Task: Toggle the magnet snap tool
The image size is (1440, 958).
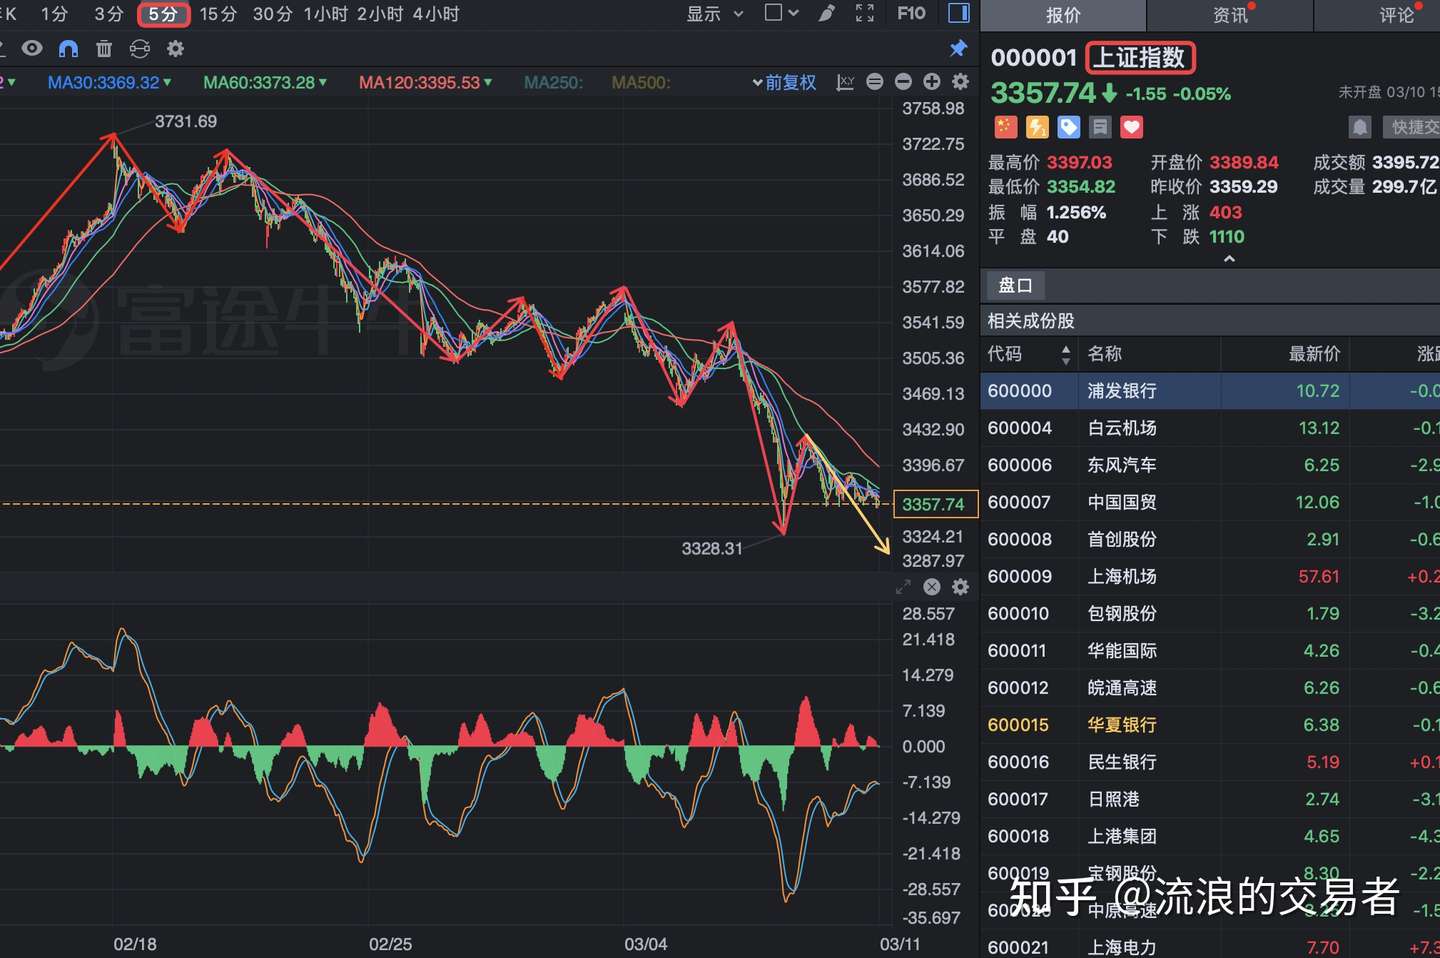Action: [68, 48]
